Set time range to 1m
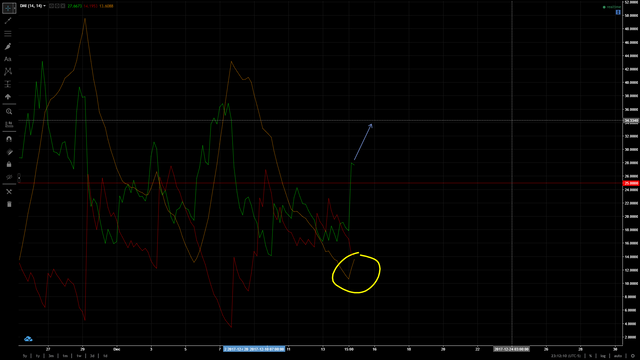 [x=65, y=356]
